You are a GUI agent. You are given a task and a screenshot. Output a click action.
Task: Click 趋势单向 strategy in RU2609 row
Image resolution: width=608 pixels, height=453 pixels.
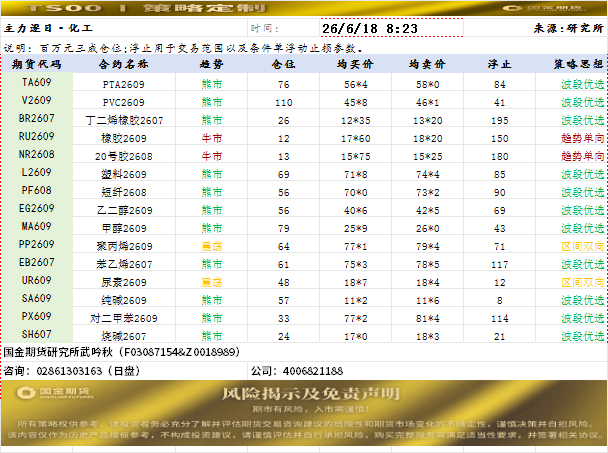point(582,138)
